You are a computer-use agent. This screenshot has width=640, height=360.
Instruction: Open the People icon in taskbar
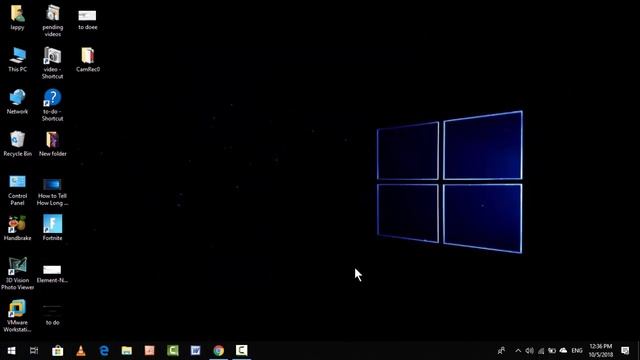502,351
